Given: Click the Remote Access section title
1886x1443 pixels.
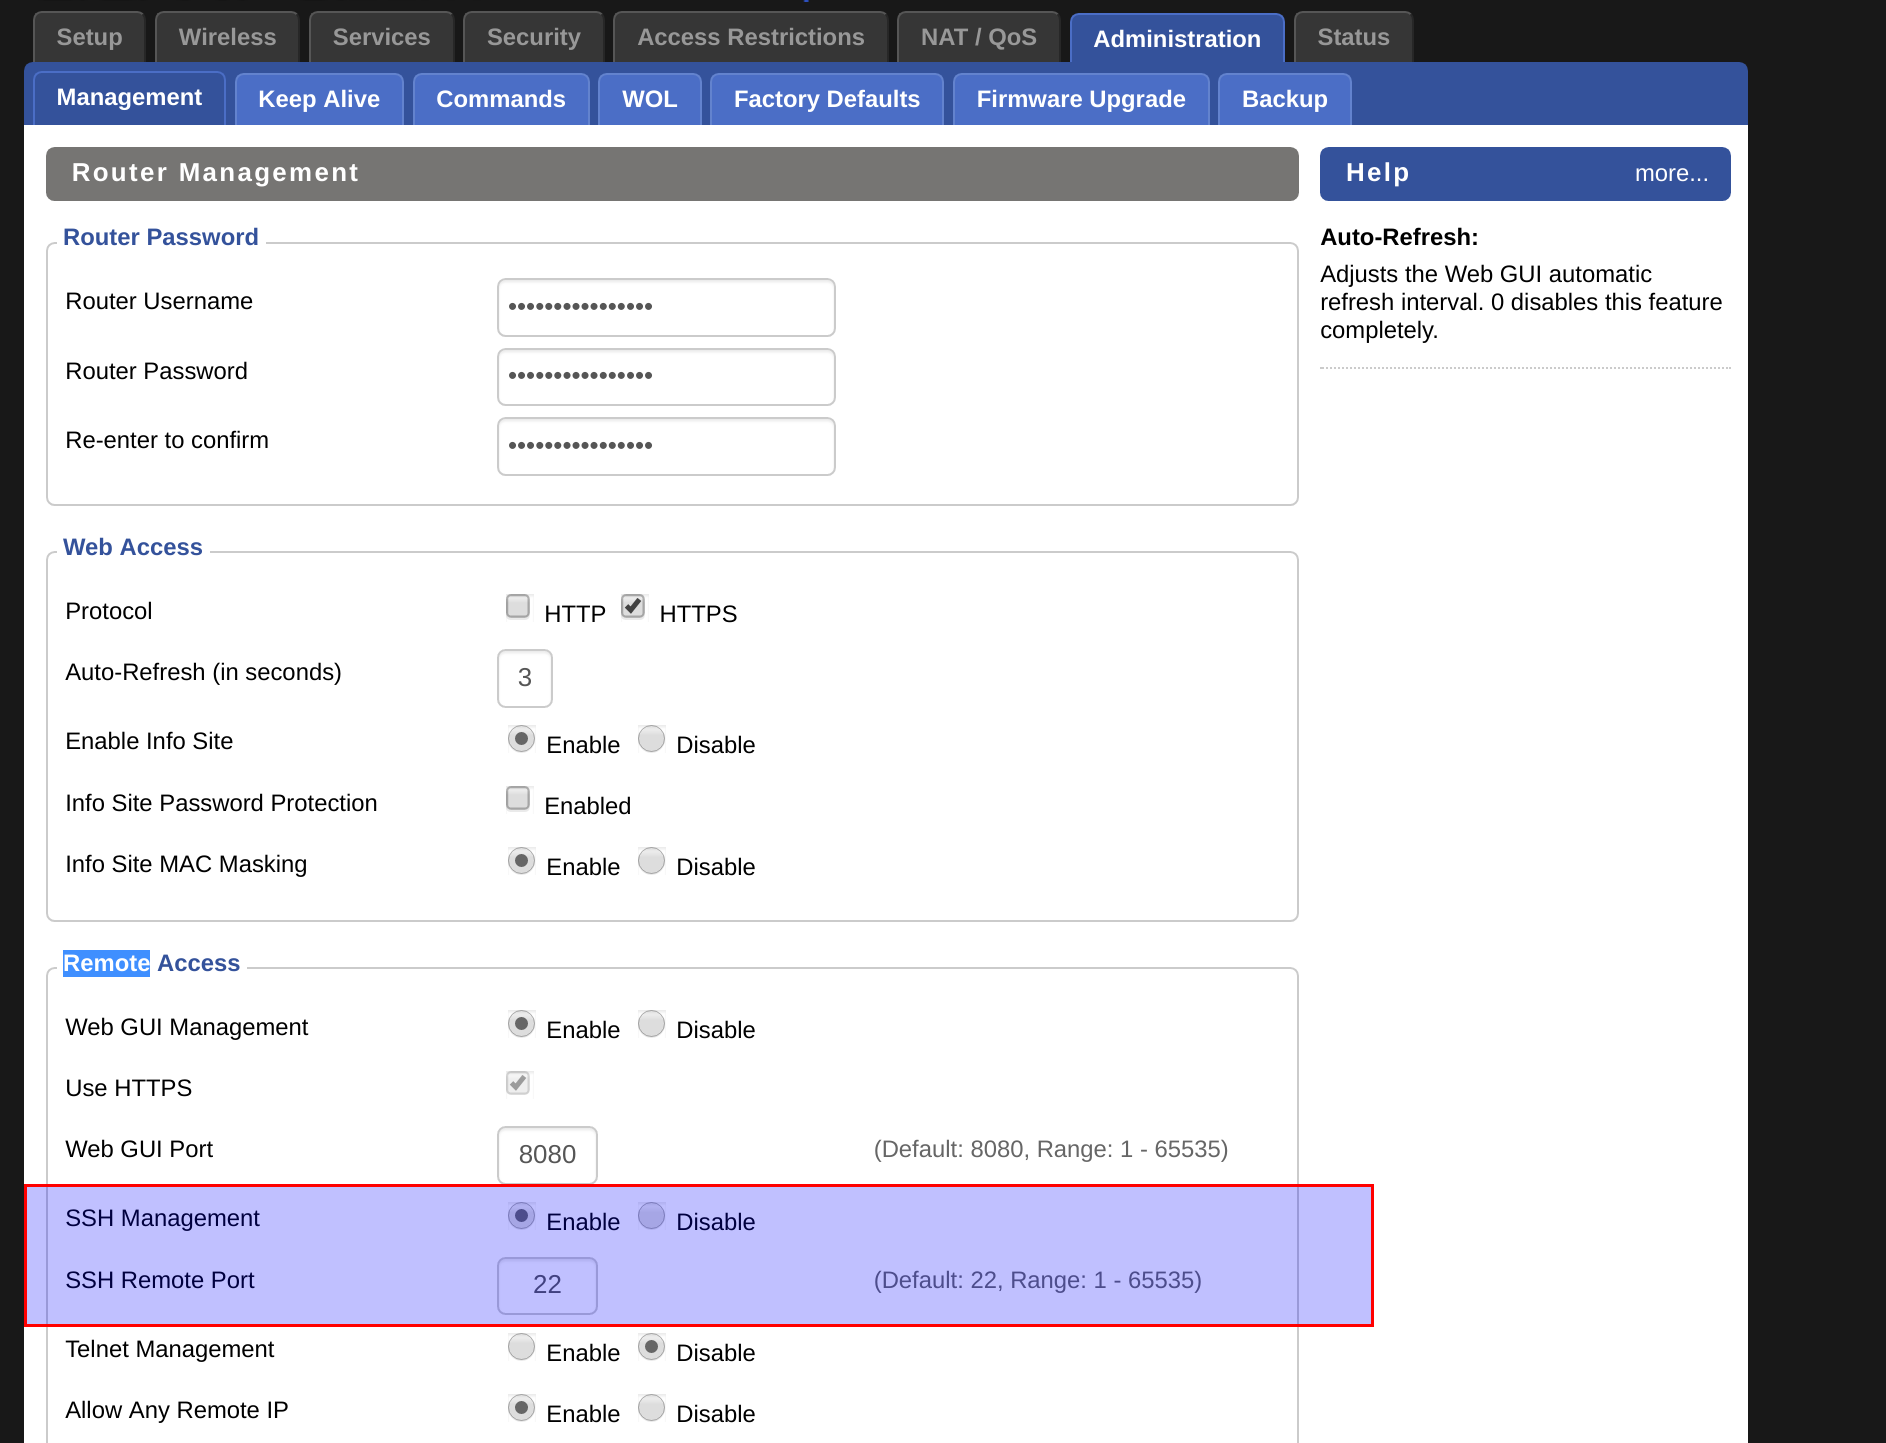Looking at the screenshot, I should [x=152, y=963].
